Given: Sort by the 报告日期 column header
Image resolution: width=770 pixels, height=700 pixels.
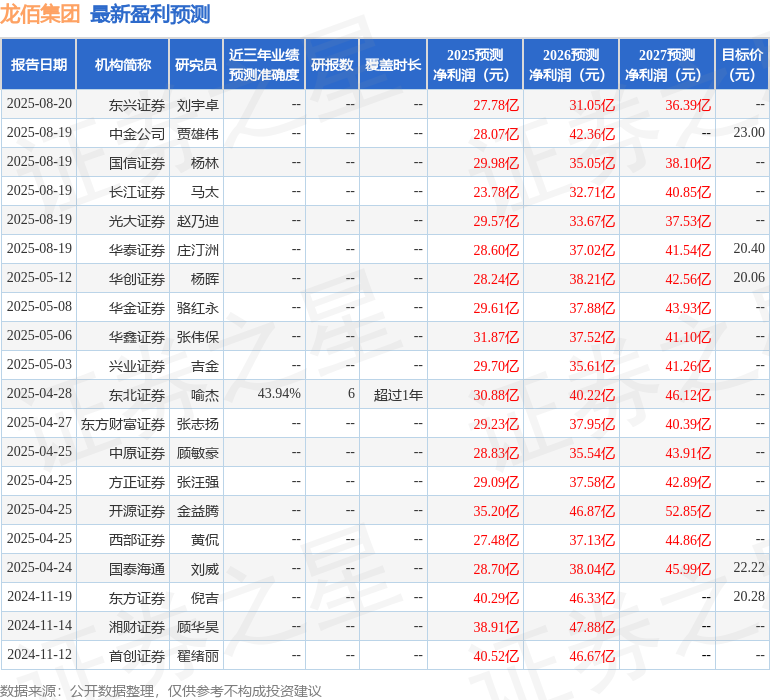Looking at the screenshot, I should (39, 65).
